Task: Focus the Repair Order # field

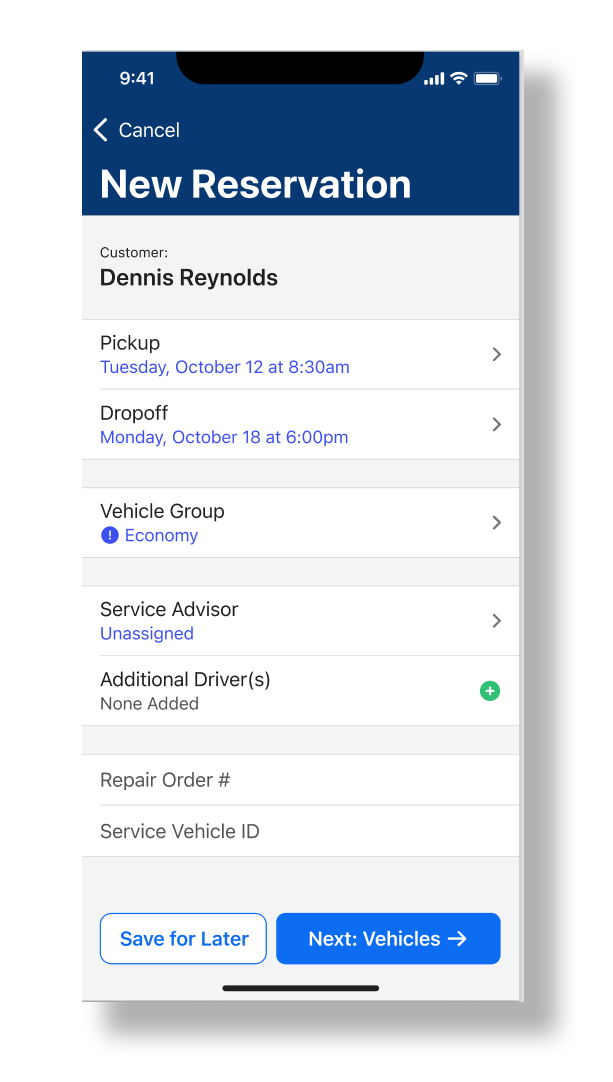Action: (300, 780)
